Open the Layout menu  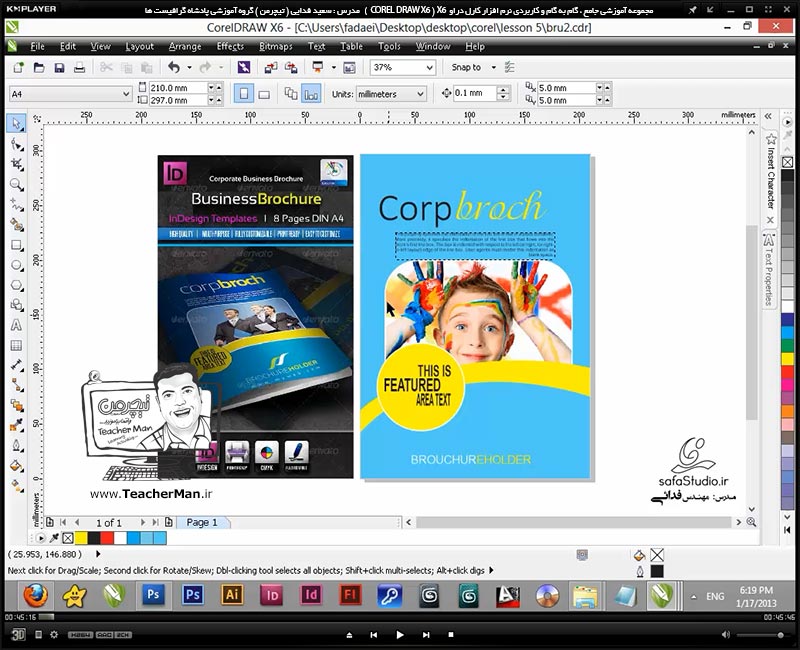point(139,46)
